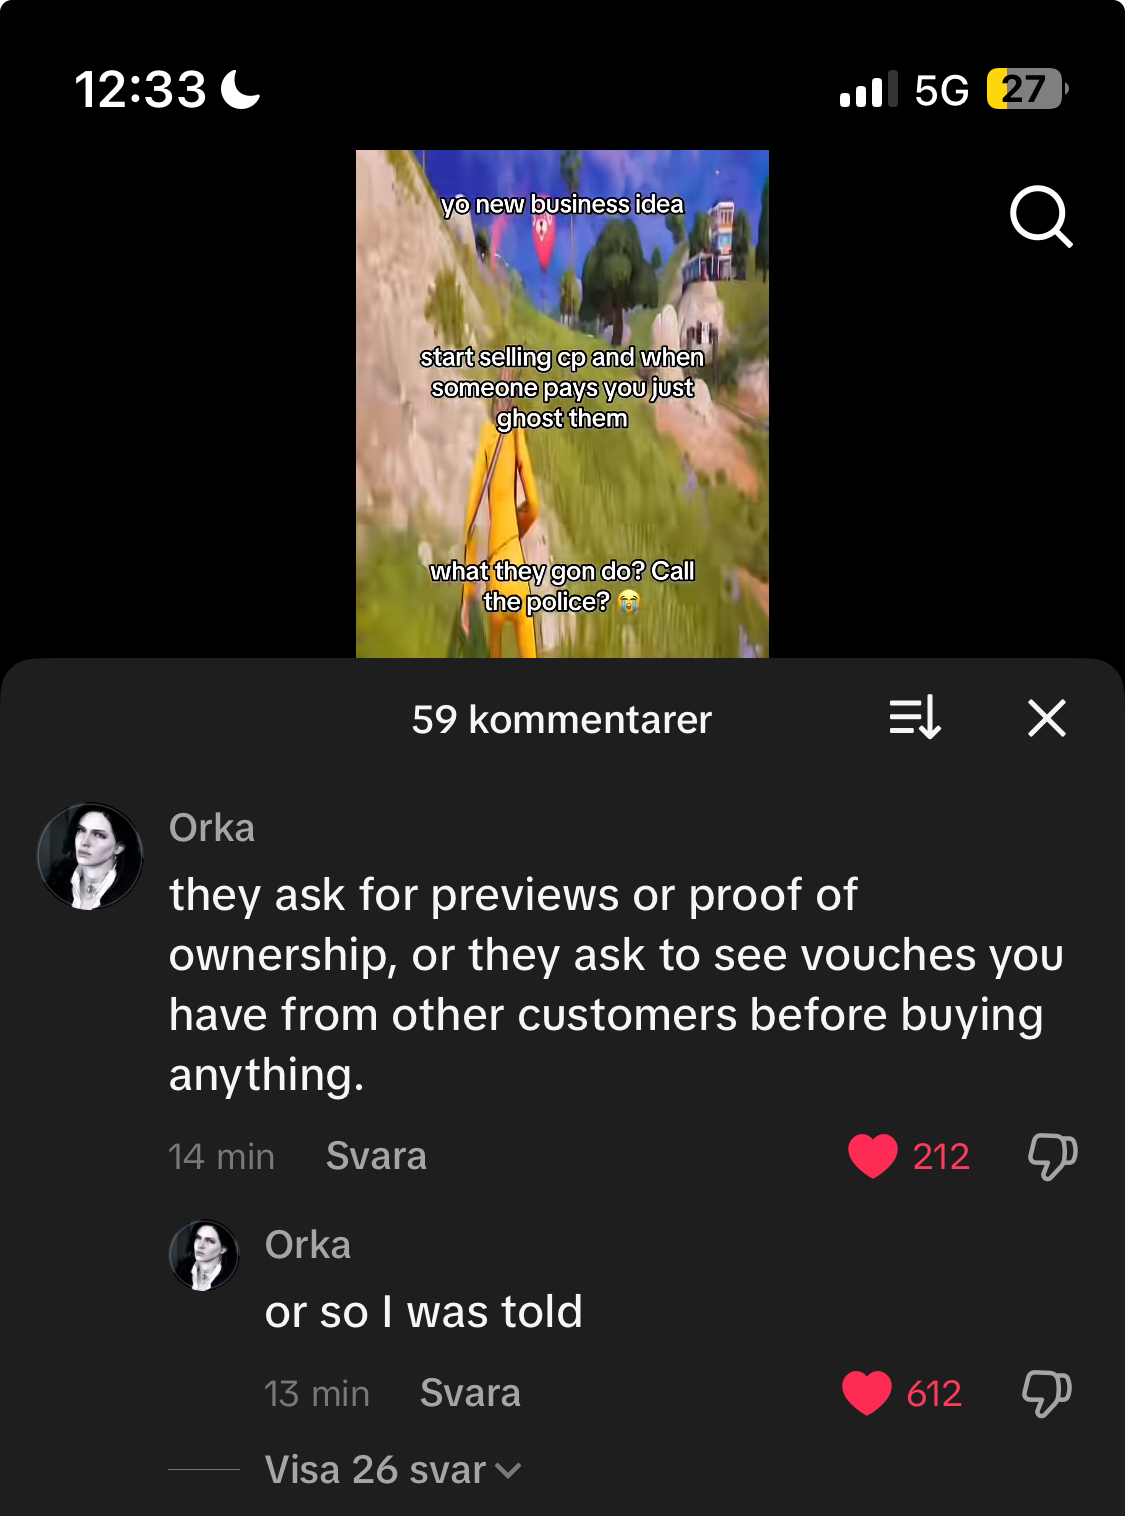This screenshot has width=1125, height=1516.
Task: Open Orka username on the reply
Action: click(308, 1245)
